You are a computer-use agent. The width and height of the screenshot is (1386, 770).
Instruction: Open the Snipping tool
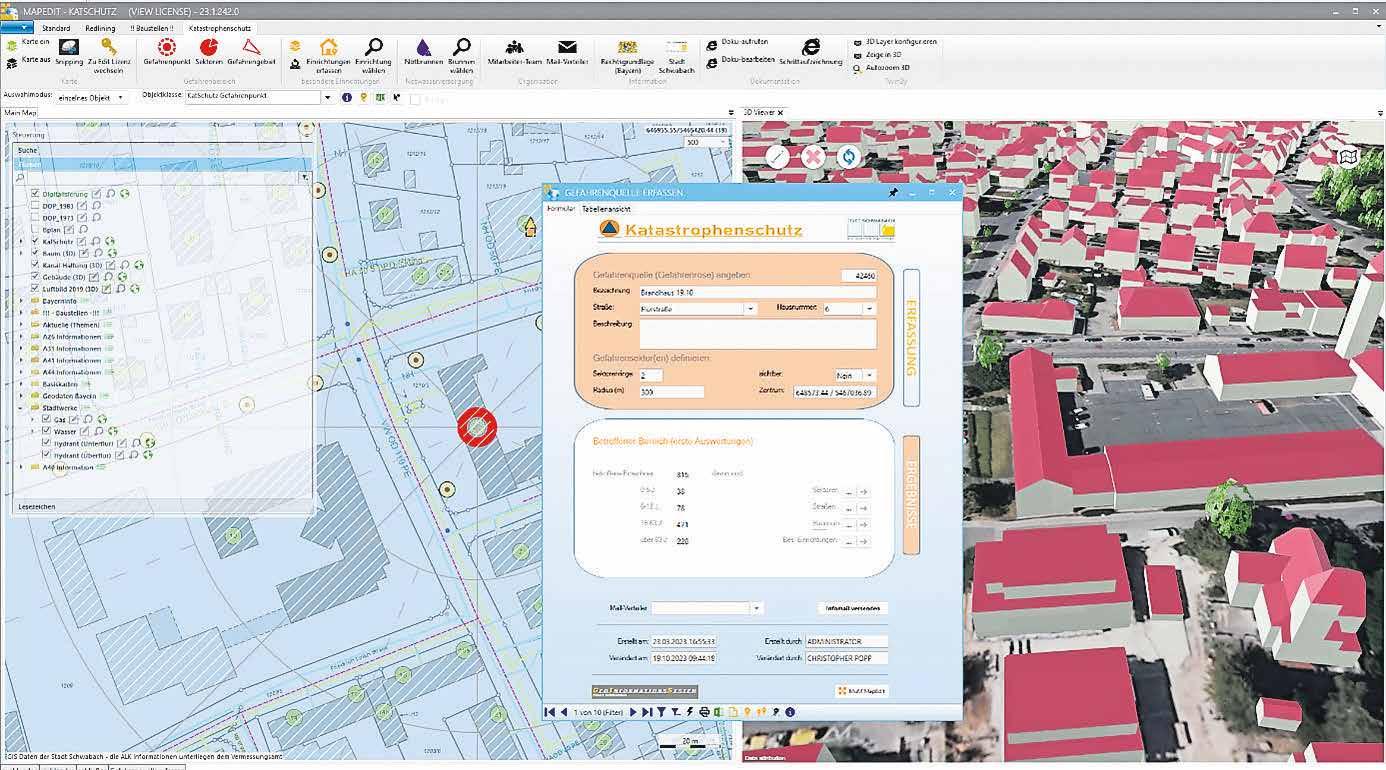tap(69, 48)
